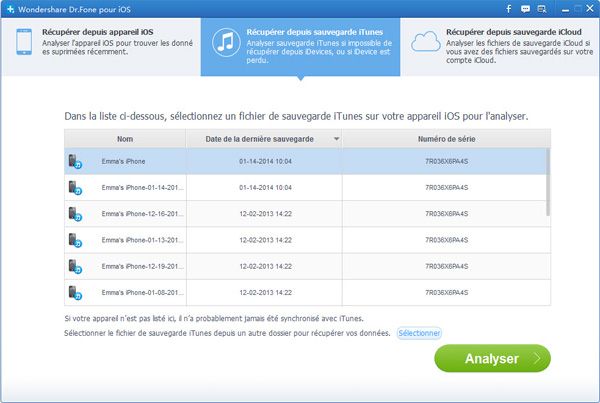Image resolution: width=600 pixels, height=403 pixels.
Task: Click the backup icon for Emma's iPhone-01-13 row
Action: pyautogui.click(x=75, y=240)
